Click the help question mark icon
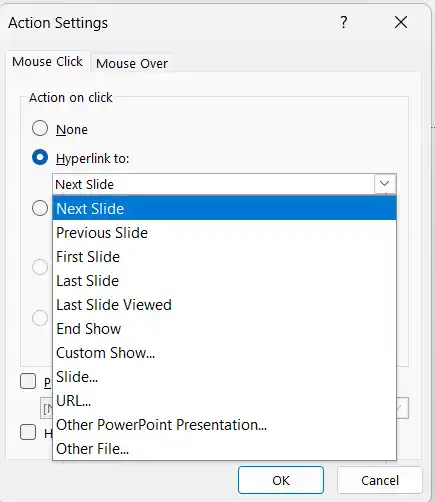The image size is (435, 502). [x=344, y=22]
